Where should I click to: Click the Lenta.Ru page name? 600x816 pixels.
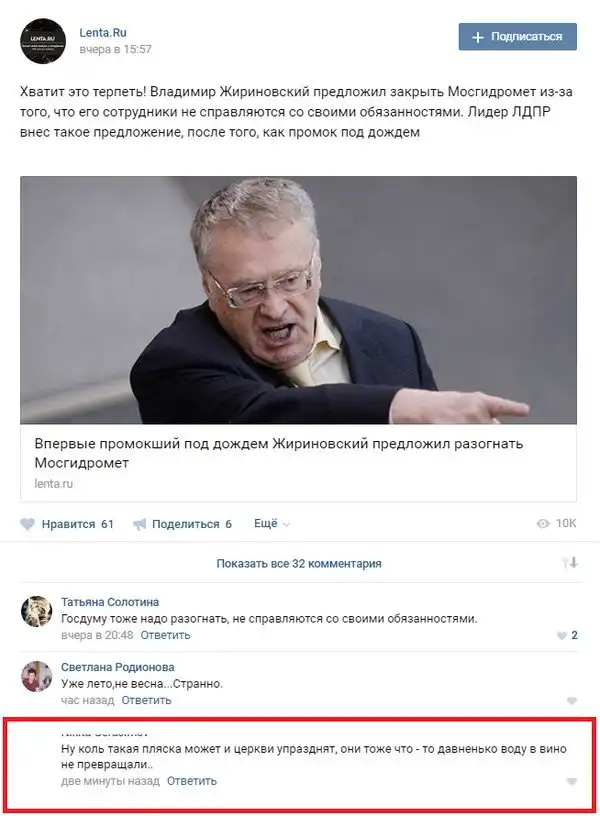pos(103,32)
